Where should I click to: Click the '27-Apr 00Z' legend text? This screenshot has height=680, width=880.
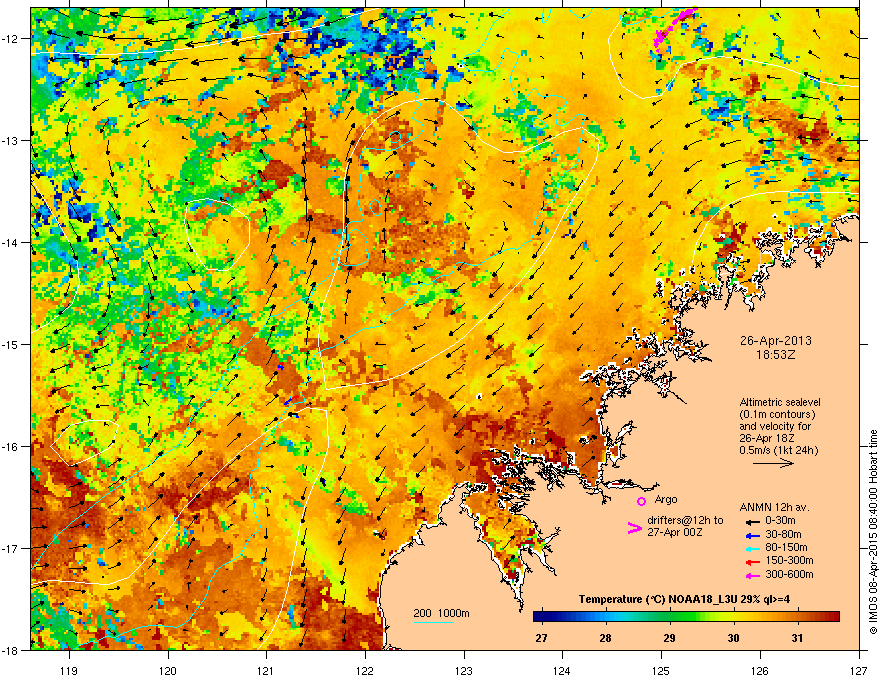(673, 532)
